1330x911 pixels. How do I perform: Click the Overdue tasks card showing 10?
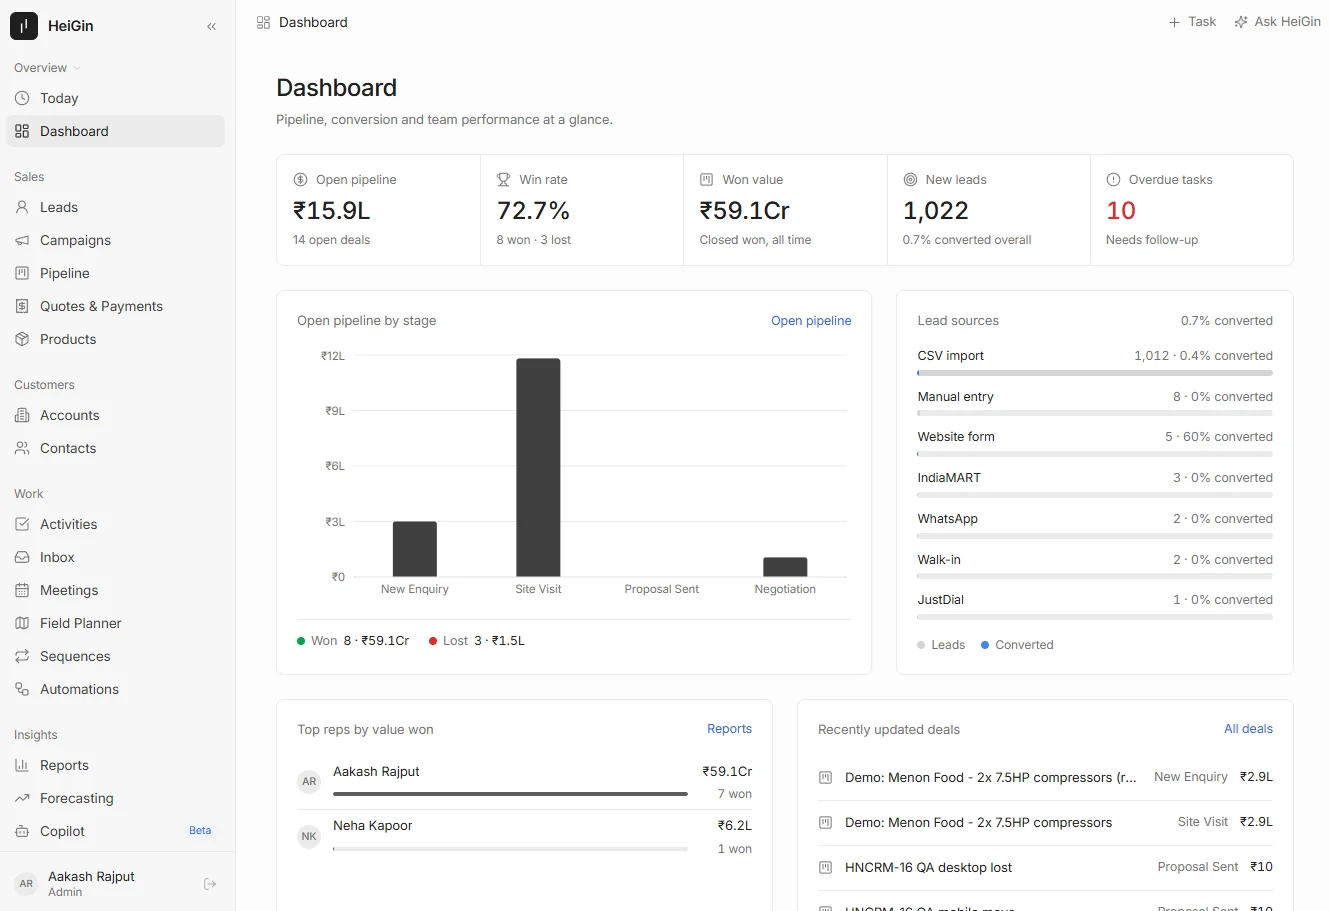1192,210
